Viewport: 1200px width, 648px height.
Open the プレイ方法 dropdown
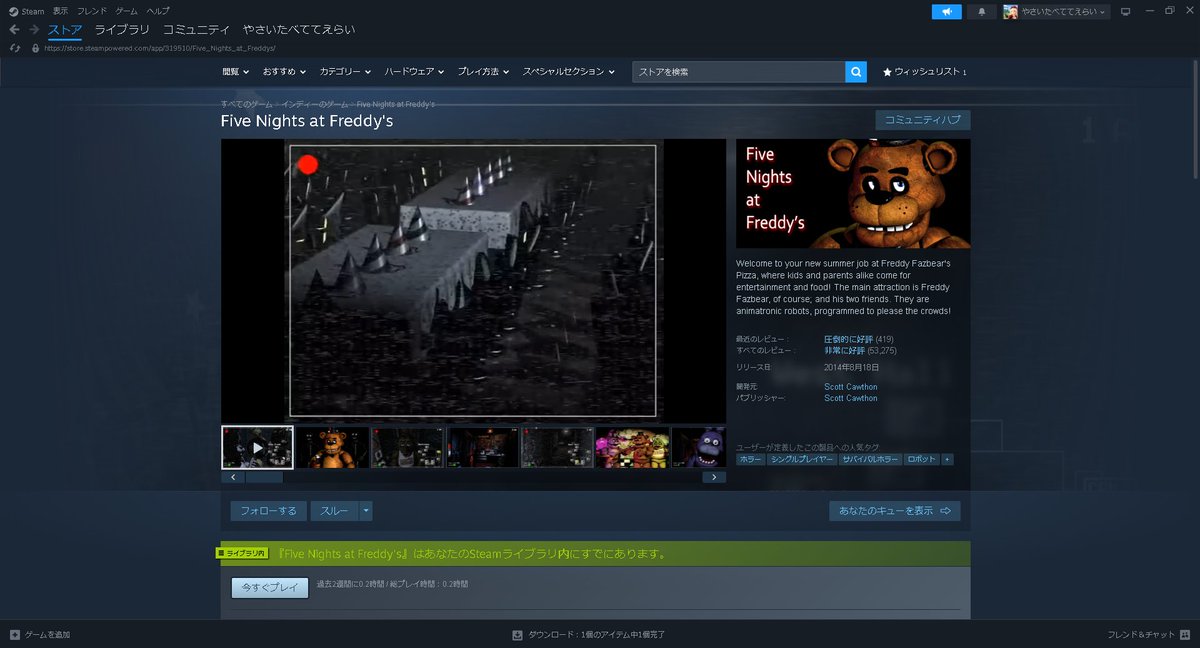tap(483, 72)
